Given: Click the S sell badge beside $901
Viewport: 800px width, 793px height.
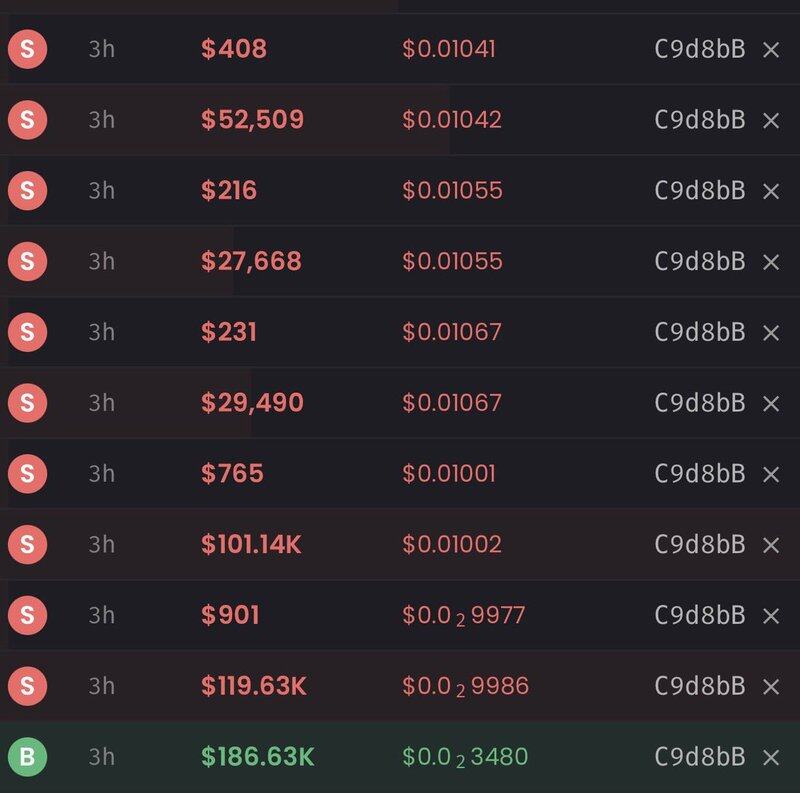Looking at the screenshot, I should tap(27, 616).
